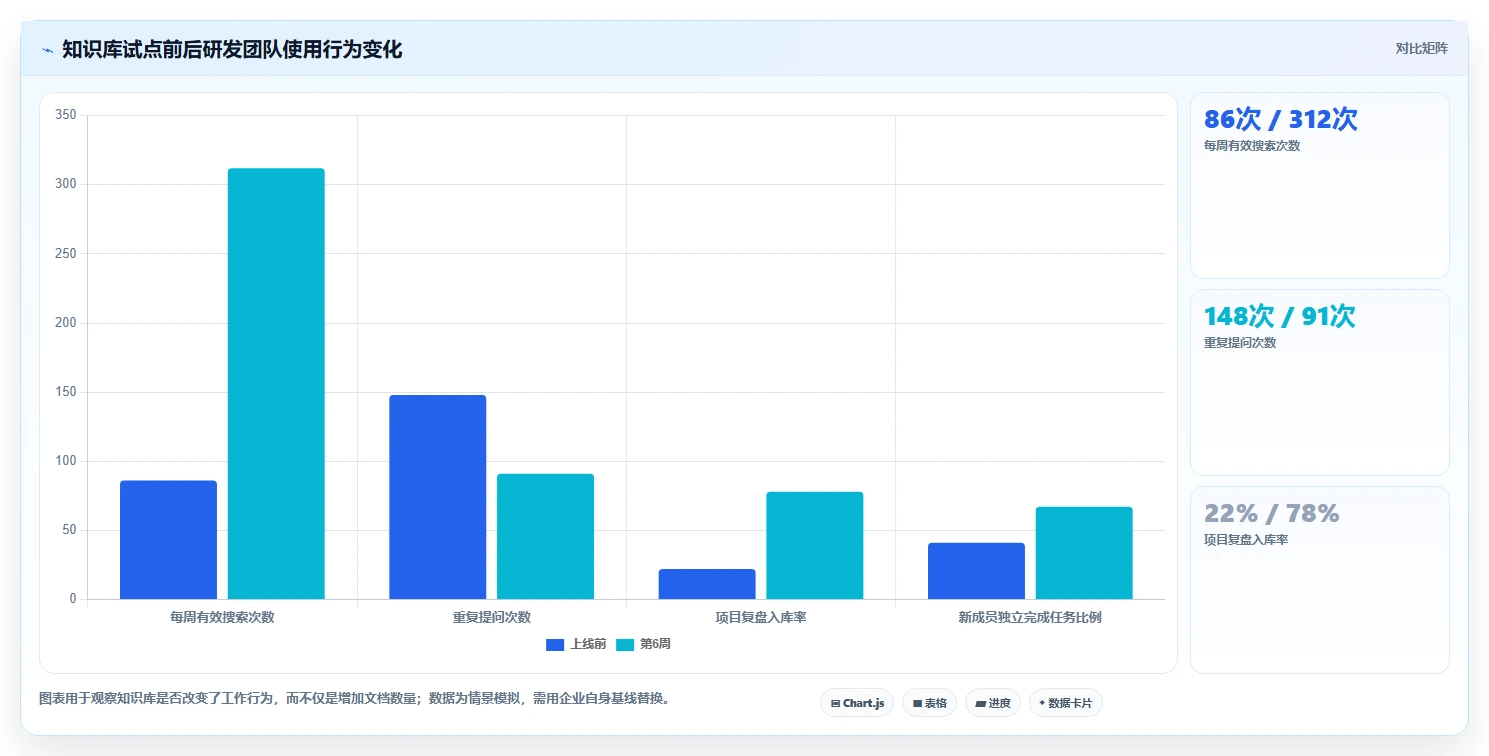The width and height of the screenshot is (1489, 756).
Task: Click the 148次 / 91次 card value
Action: 1280,317
